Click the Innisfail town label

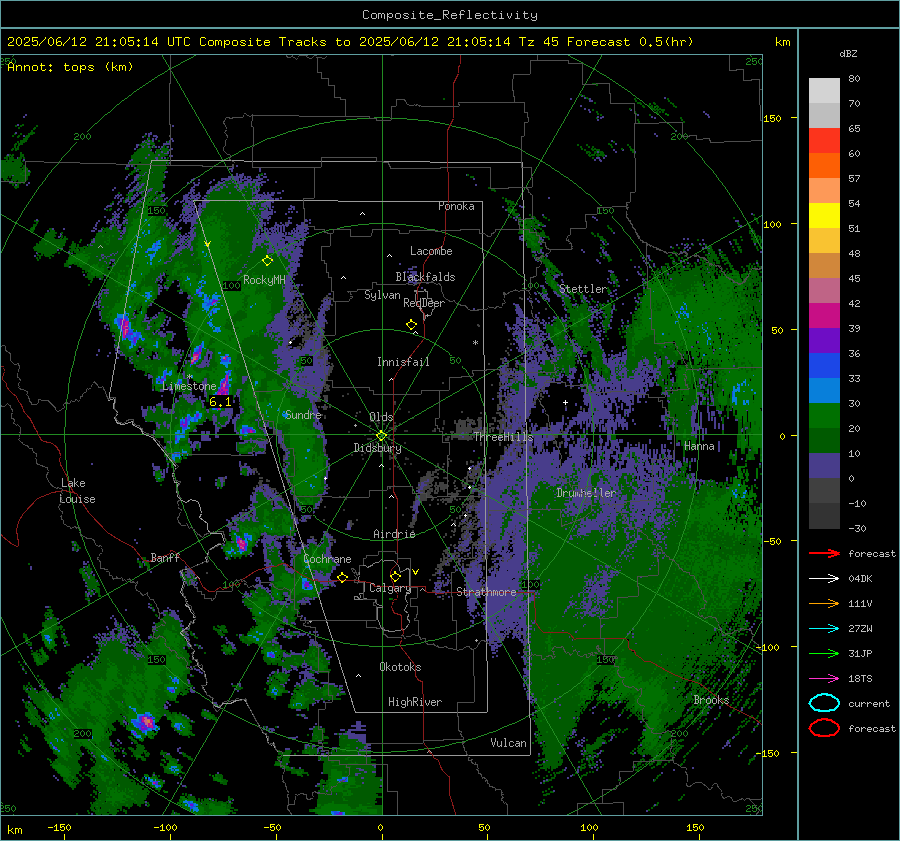tap(403, 362)
